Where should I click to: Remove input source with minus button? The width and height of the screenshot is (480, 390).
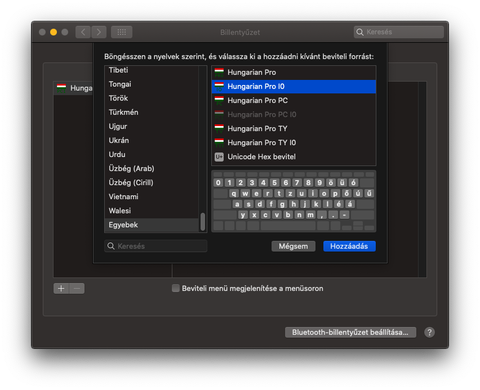point(77,288)
